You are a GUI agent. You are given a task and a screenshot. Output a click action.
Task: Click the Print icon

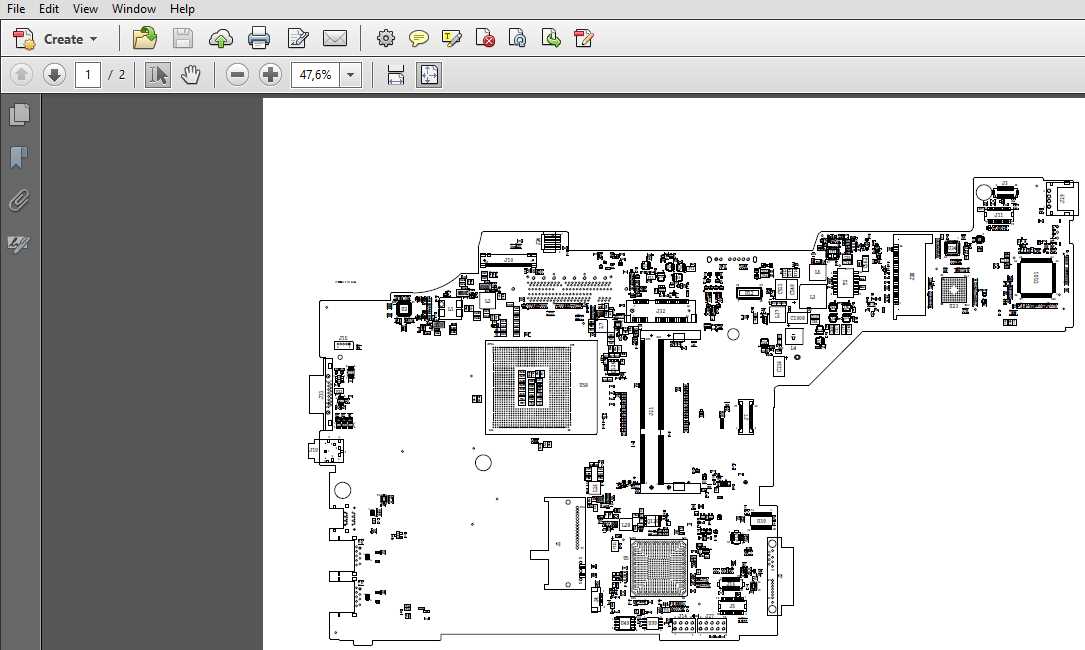pos(259,38)
